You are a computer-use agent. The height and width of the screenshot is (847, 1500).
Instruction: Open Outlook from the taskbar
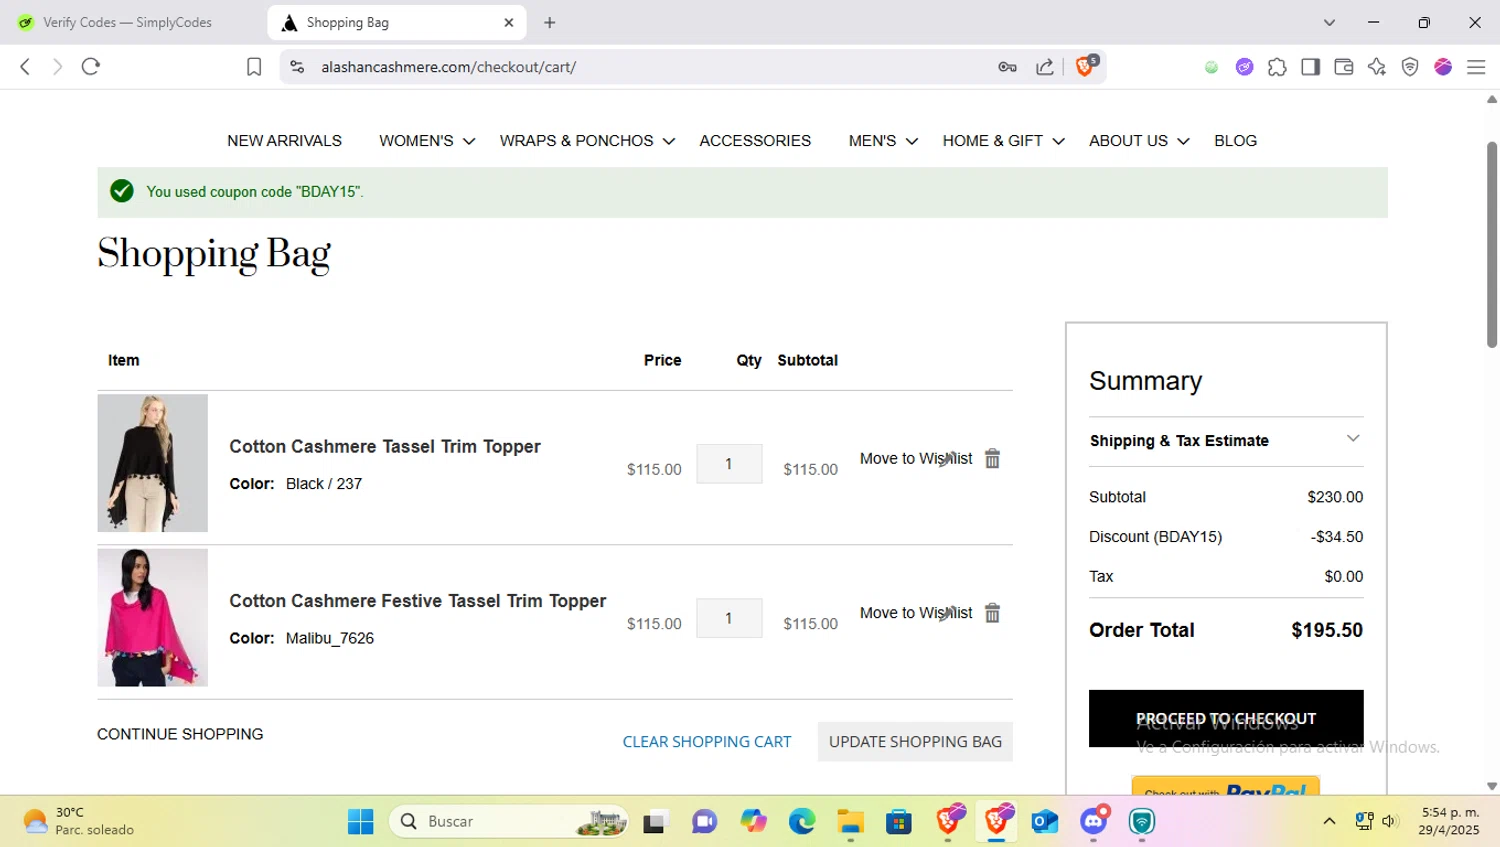click(x=1045, y=821)
